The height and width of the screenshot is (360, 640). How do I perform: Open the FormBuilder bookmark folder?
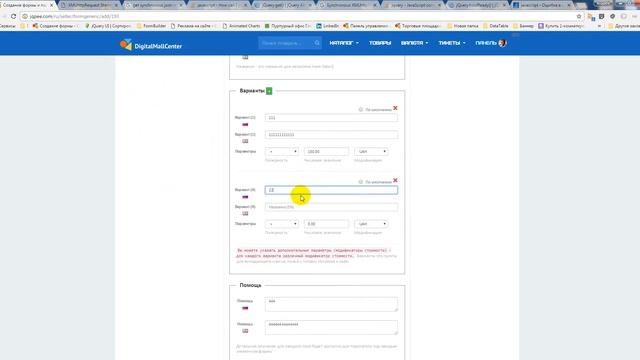151,26
